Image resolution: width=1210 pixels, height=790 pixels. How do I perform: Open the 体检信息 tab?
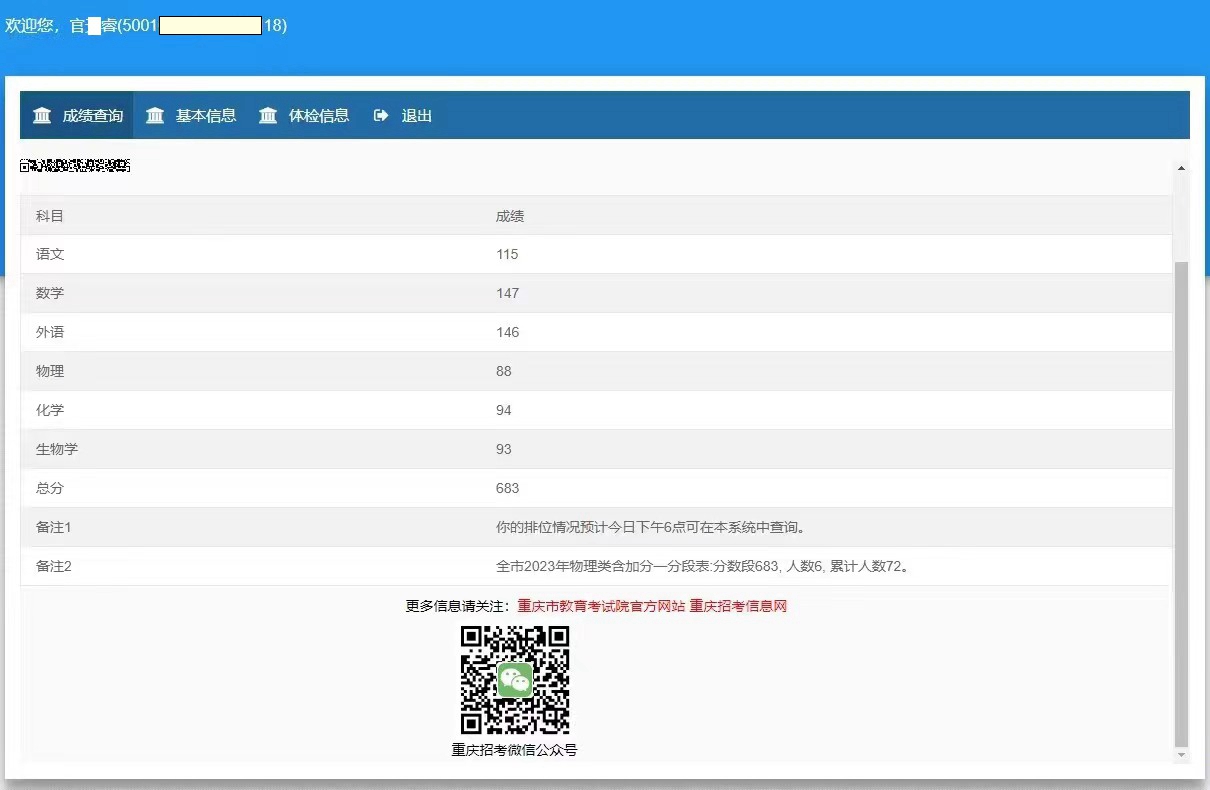[303, 116]
